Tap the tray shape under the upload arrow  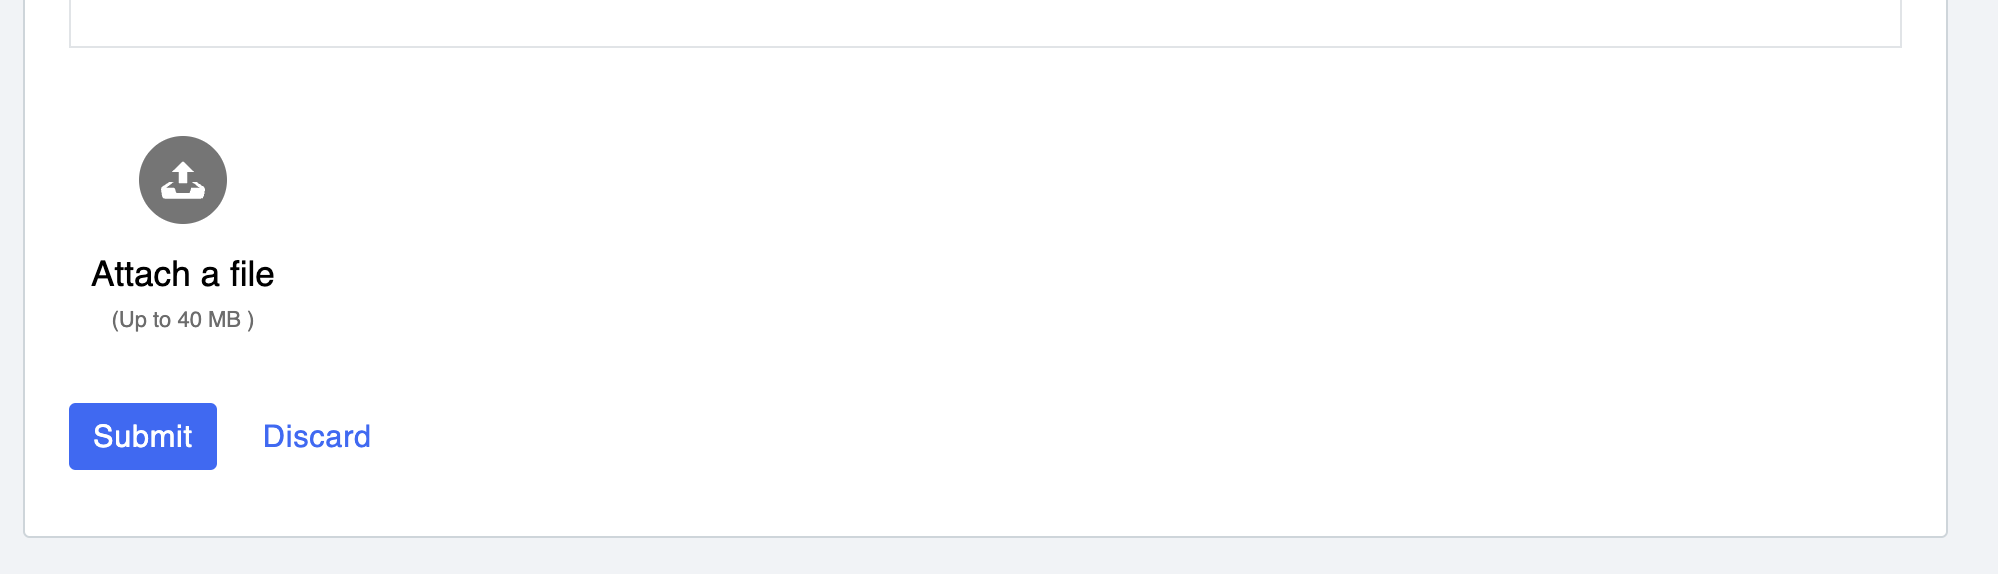click(183, 190)
